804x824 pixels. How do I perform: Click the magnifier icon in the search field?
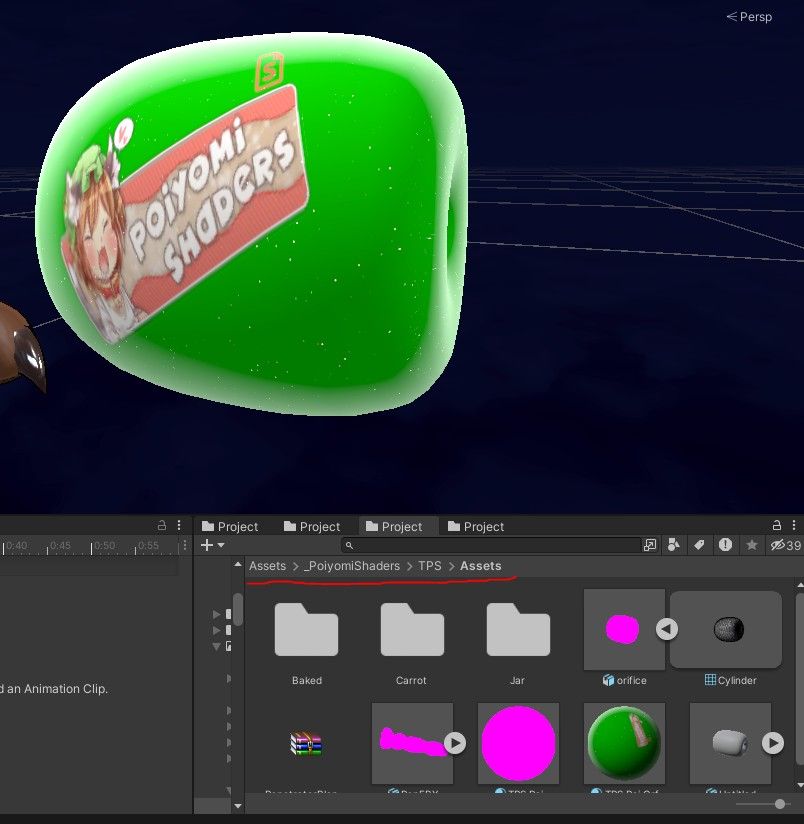[349, 545]
